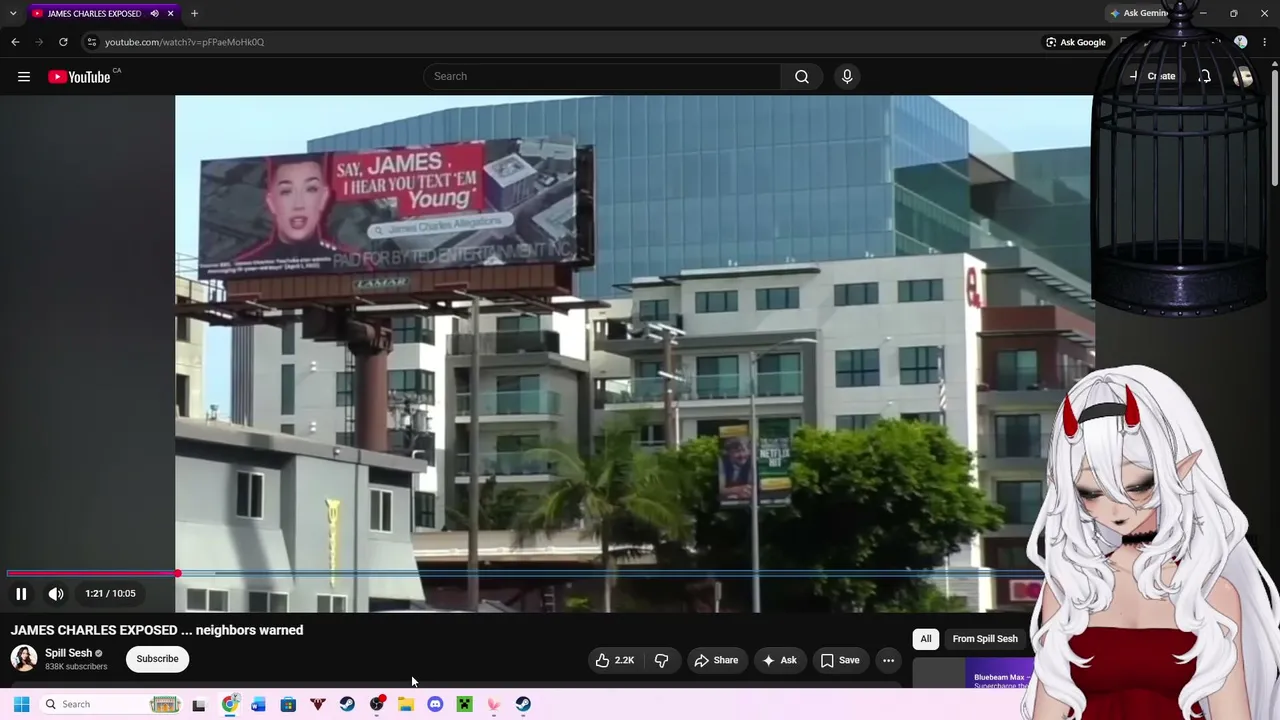Open the Ask Gemini button

click(1138, 14)
